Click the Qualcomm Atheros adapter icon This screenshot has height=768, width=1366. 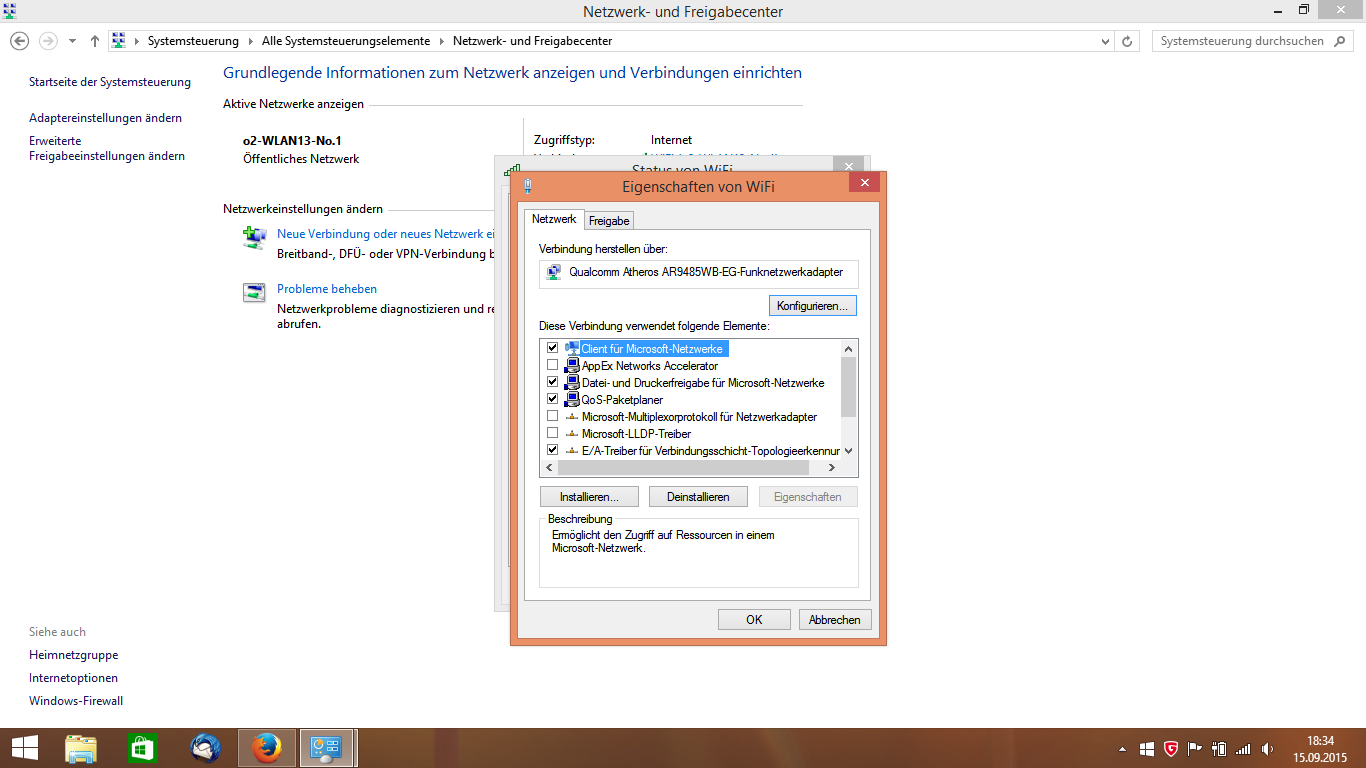[554, 272]
